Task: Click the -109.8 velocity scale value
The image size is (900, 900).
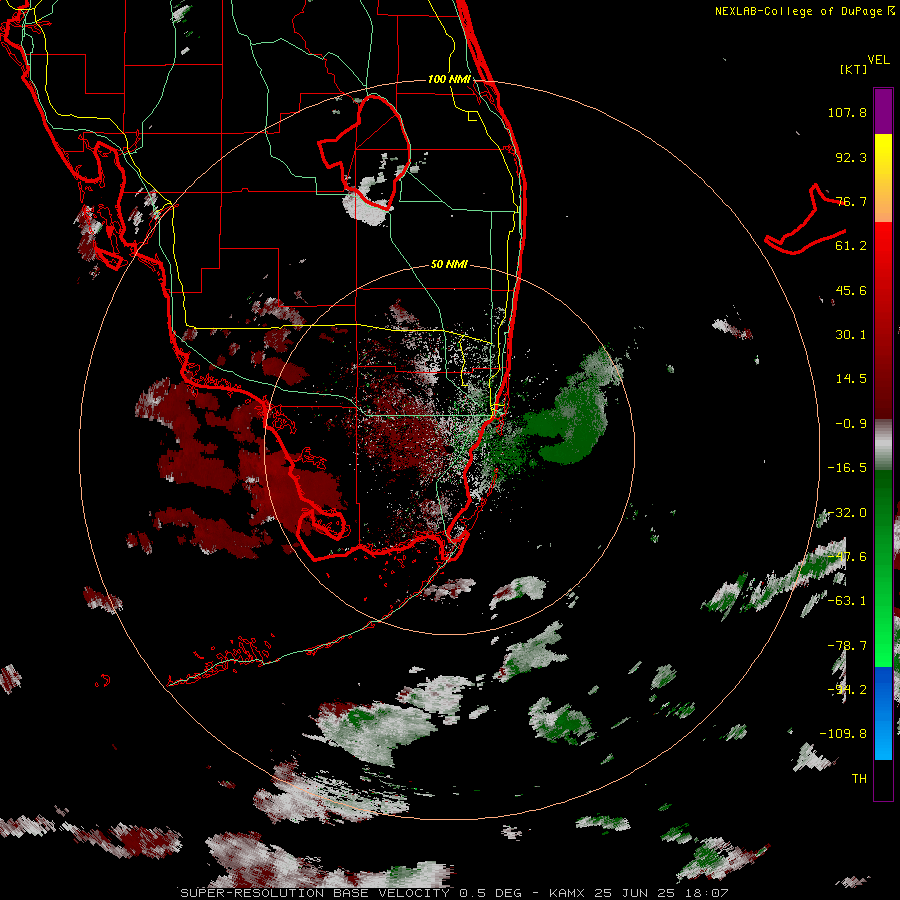Action: 843,734
